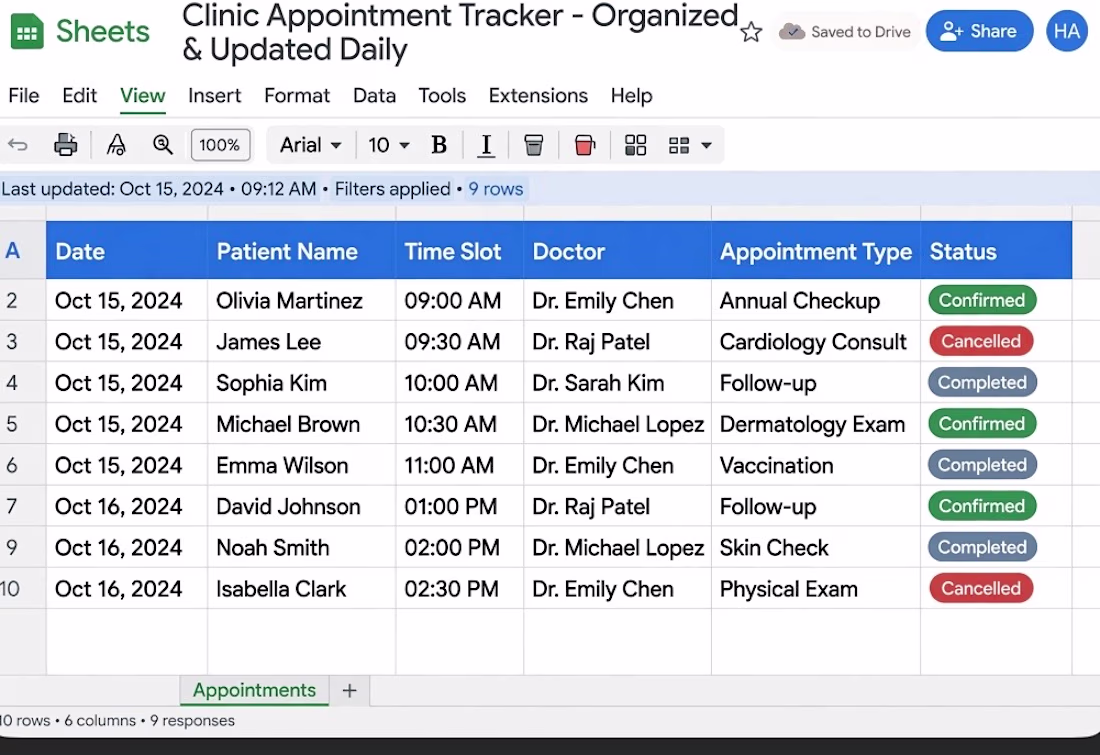Open the File menu
The height and width of the screenshot is (755, 1100).
(x=24, y=95)
